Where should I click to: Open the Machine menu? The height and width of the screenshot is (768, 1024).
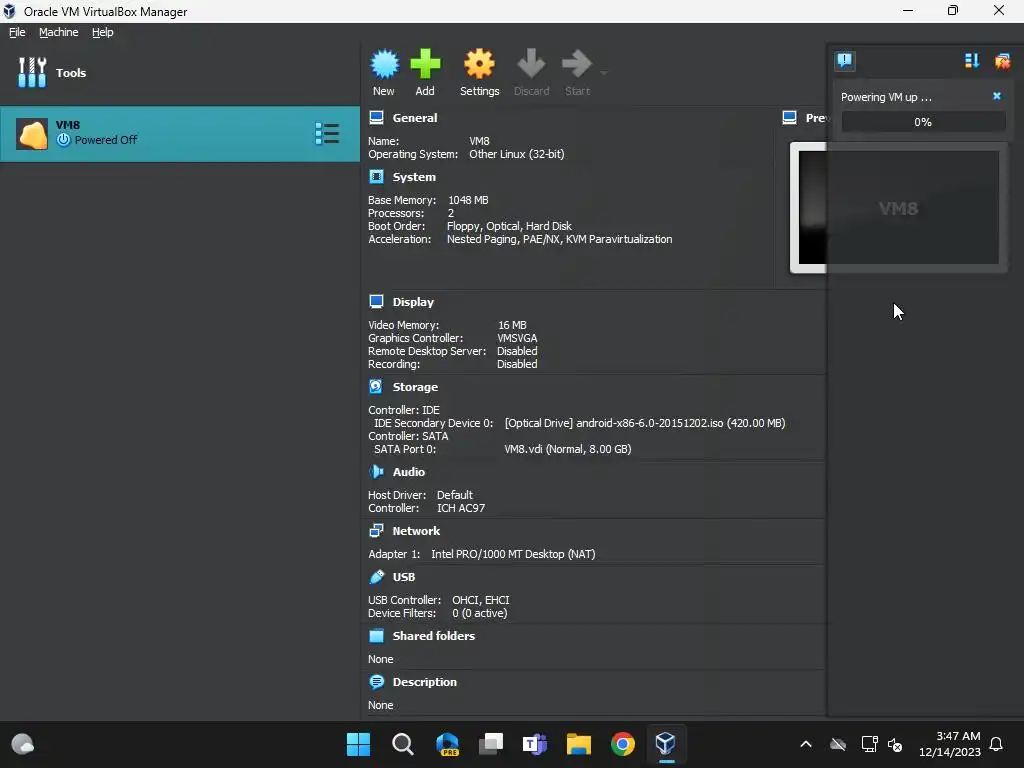coord(58,32)
